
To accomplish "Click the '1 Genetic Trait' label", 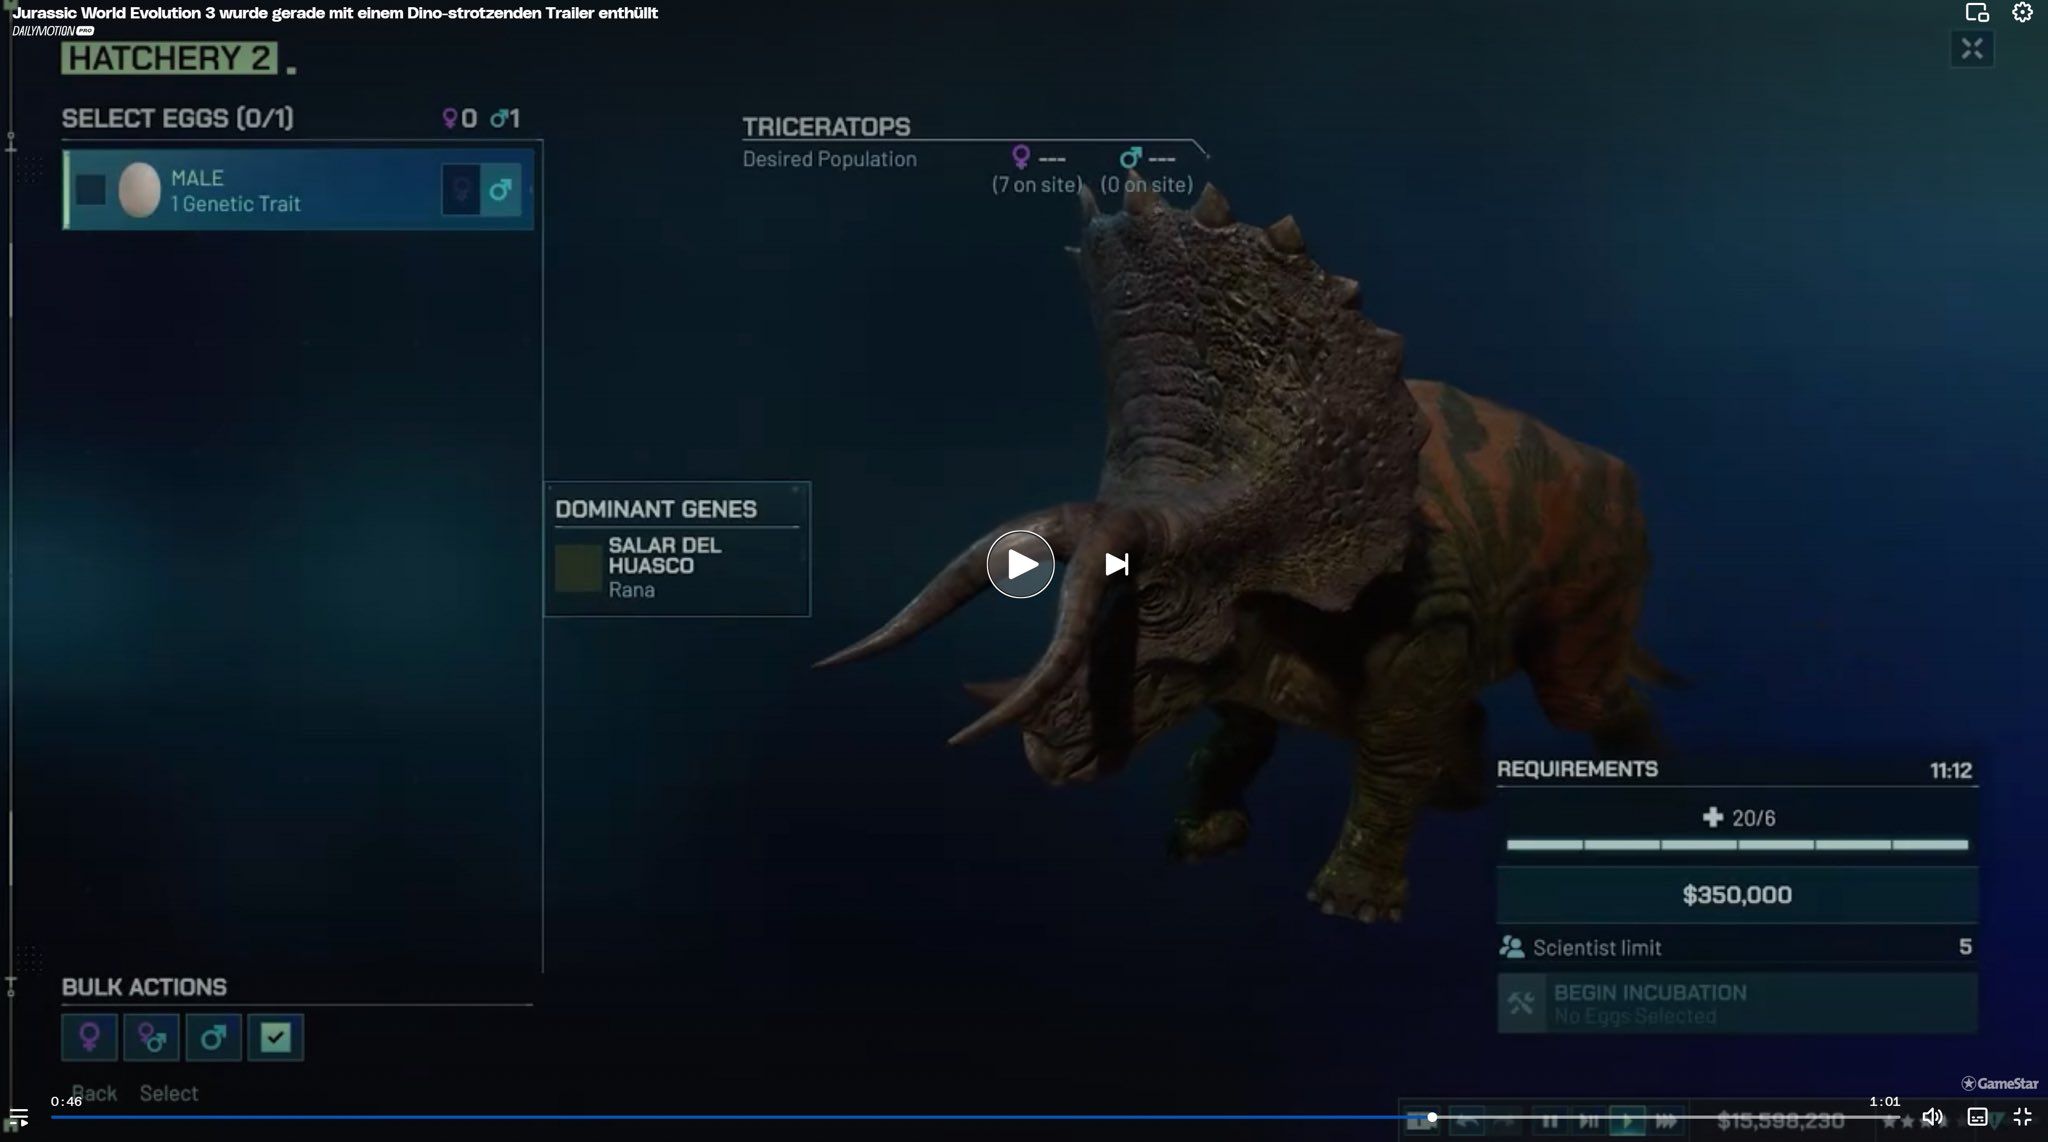I will click(235, 204).
